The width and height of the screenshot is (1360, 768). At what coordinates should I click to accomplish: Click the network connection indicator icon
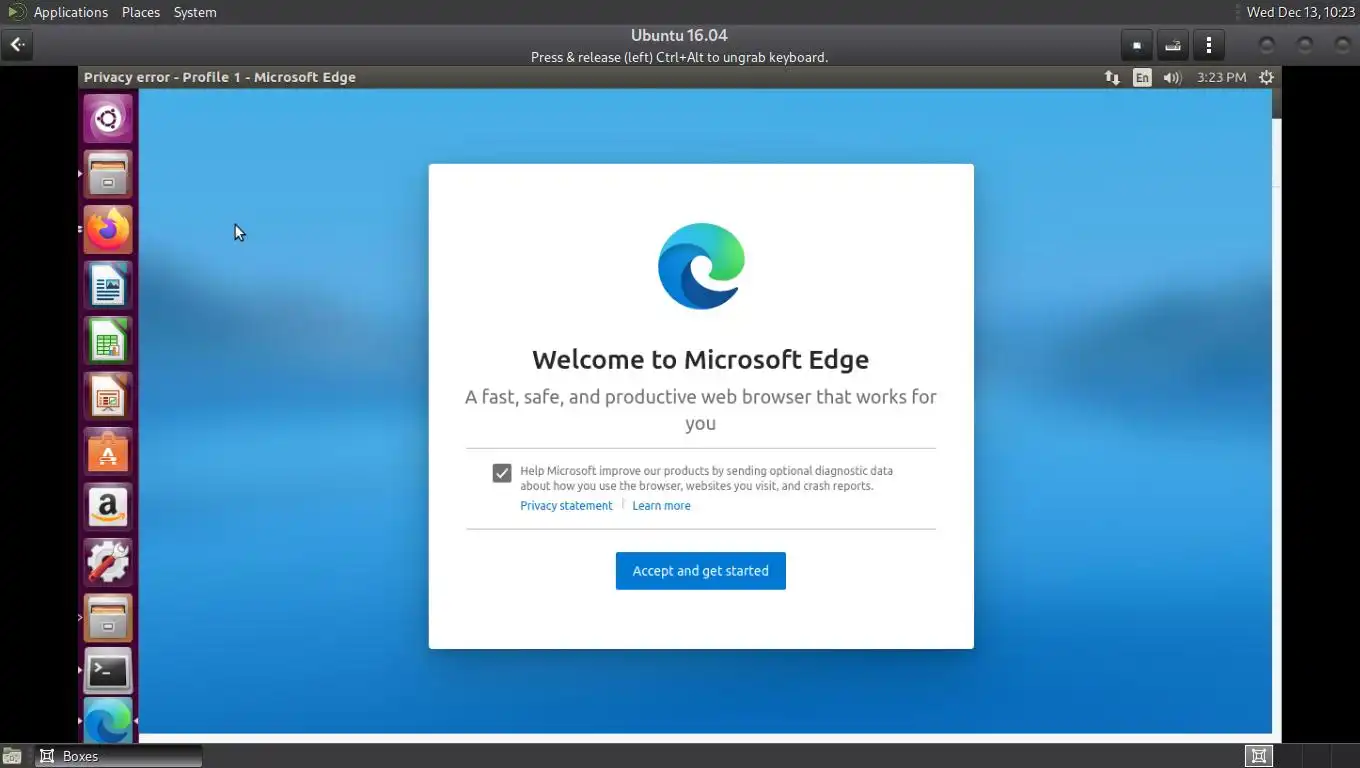pyautogui.click(x=1112, y=77)
